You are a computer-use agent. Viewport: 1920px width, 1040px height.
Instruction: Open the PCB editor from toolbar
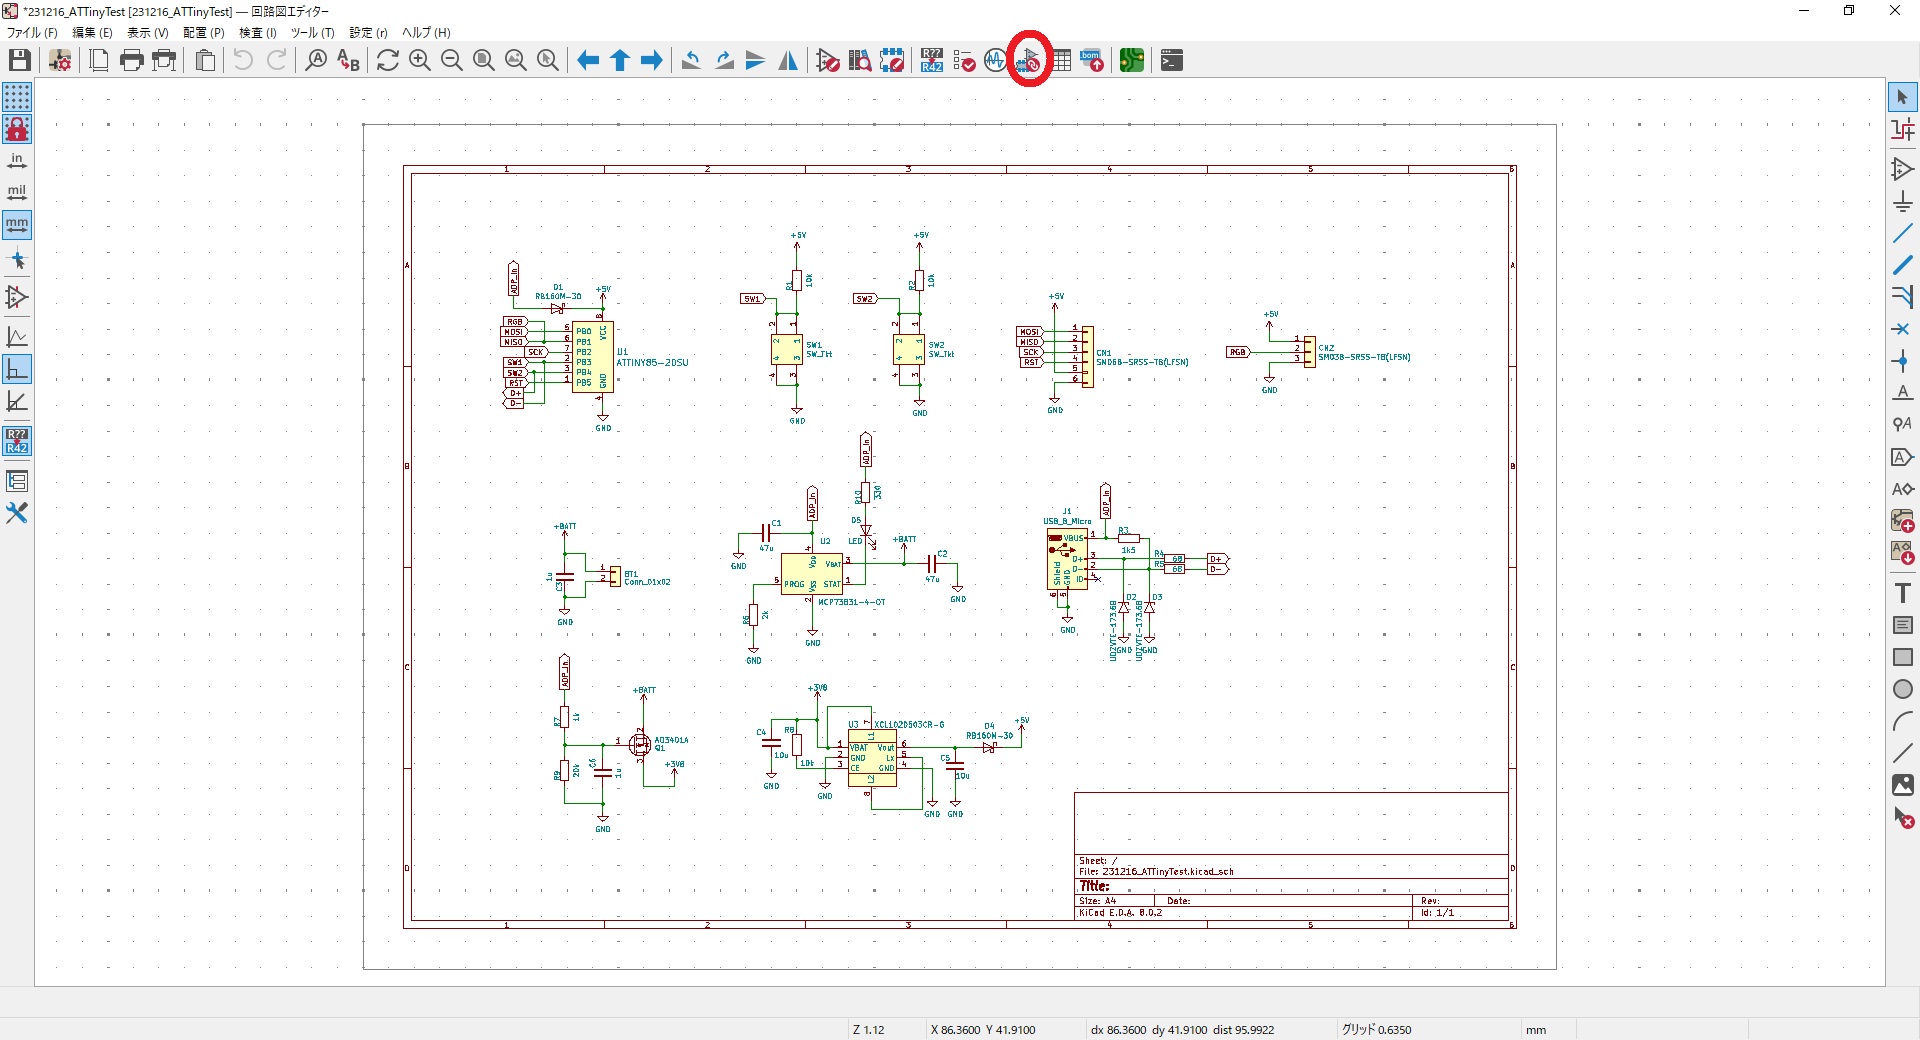click(1131, 61)
